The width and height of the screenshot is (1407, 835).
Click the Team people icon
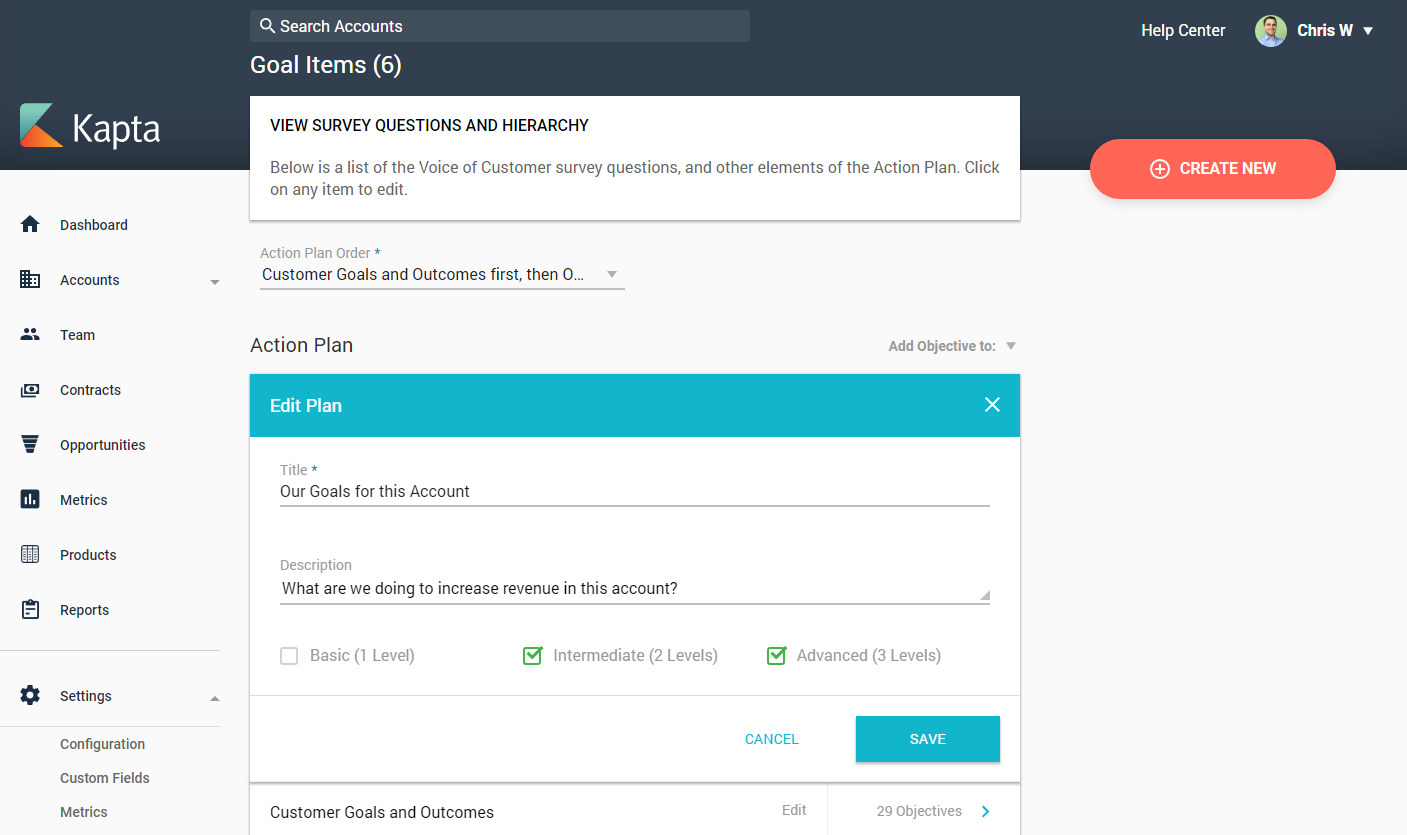[x=30, y=335]
